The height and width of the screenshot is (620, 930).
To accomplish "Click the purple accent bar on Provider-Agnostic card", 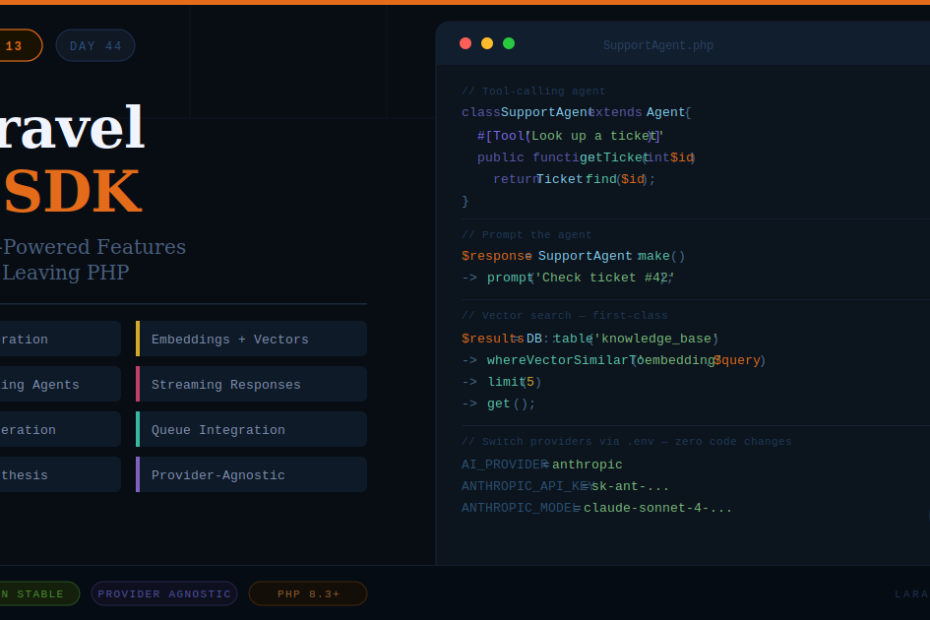I will click(x=138, y=475).
